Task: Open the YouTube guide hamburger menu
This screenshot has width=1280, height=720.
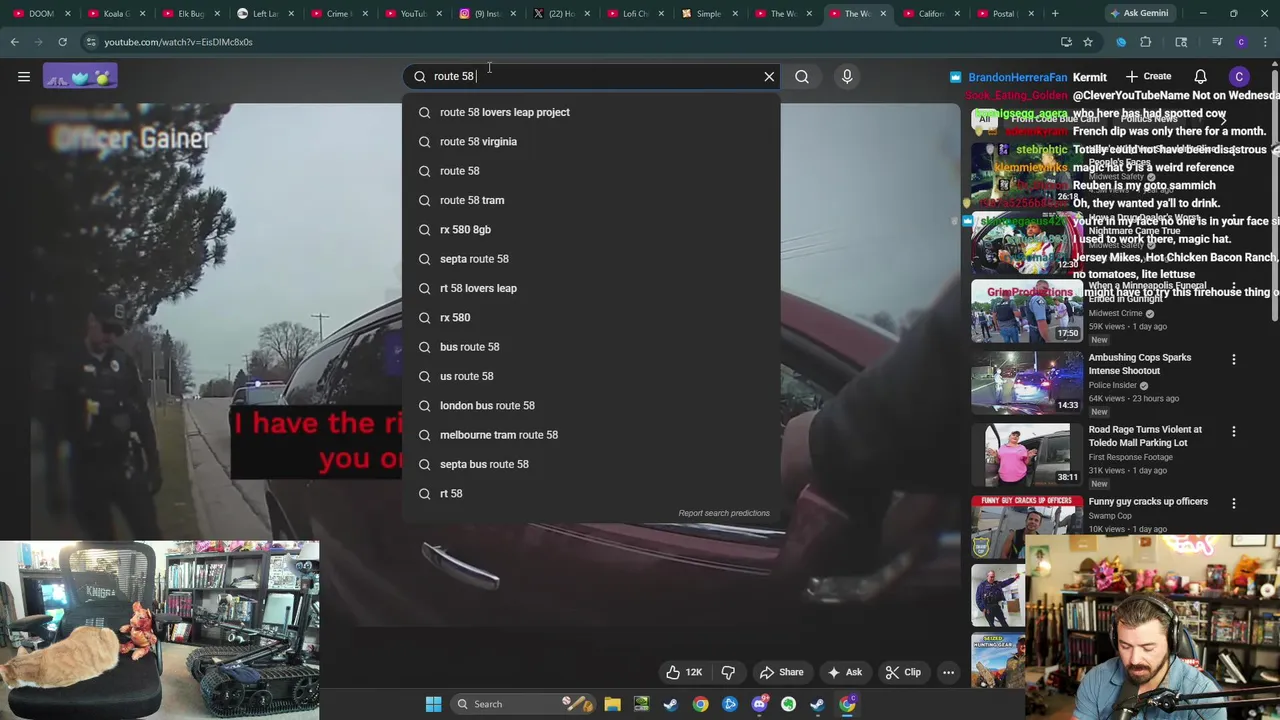Action: [x=24, y=76]
